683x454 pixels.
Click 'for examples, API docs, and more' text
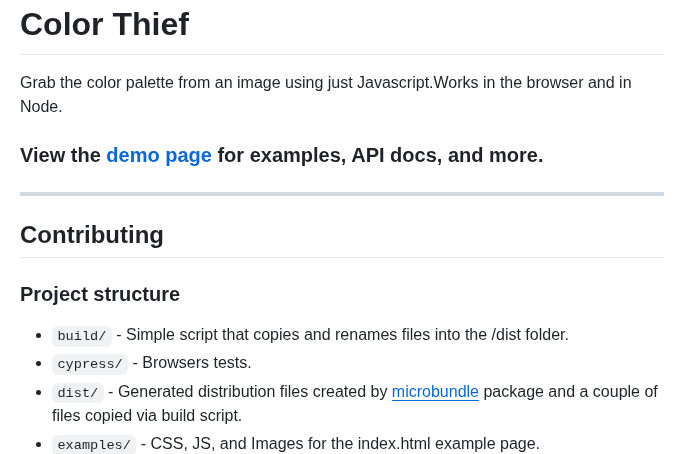point(380,155)
